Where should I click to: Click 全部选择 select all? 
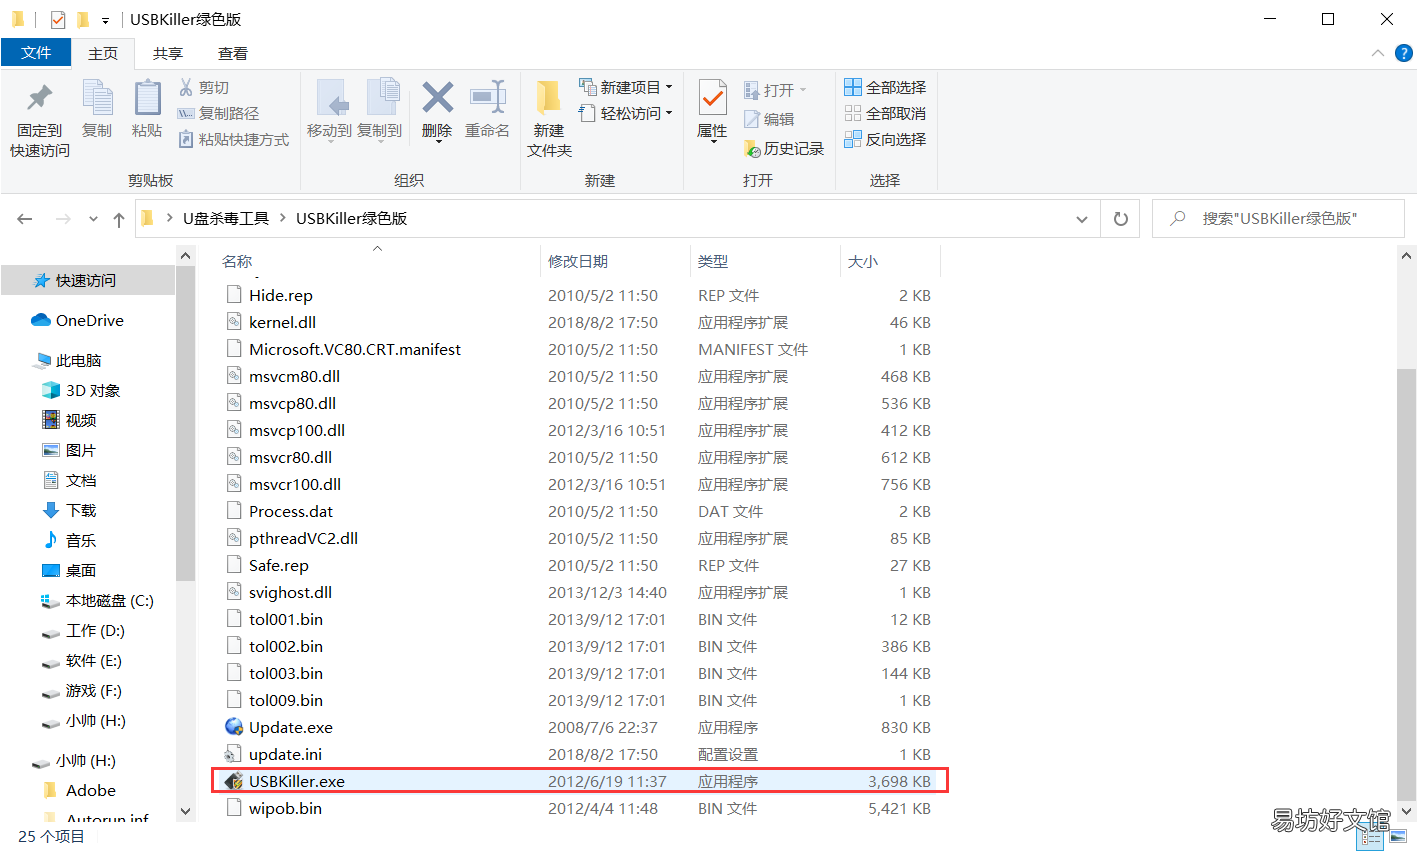click(885, 88)
